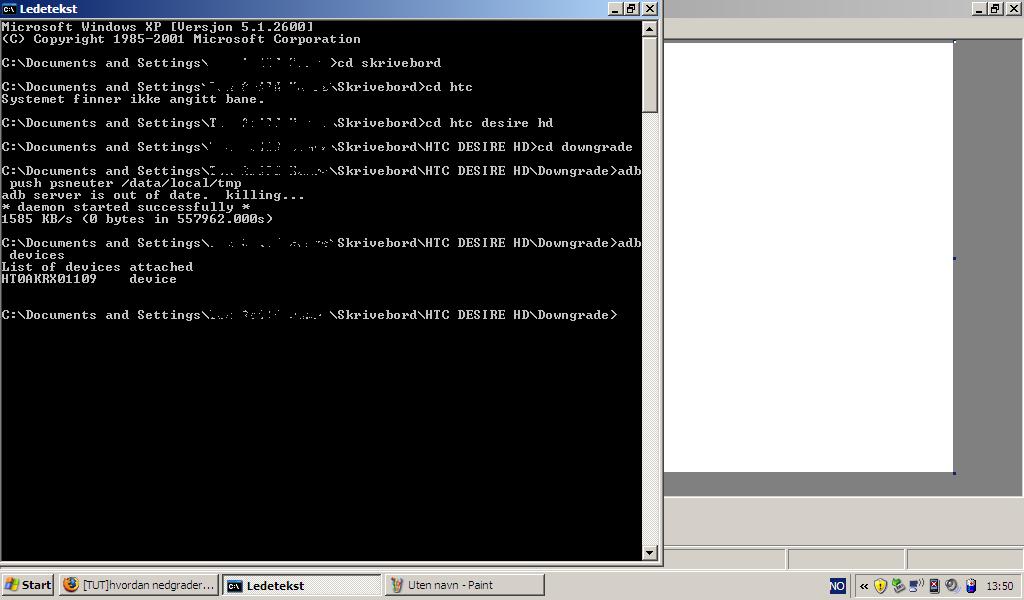Screen dimensions: 1024x600
Task: Minimize the Paint window at right
Action: pos(979,8)
